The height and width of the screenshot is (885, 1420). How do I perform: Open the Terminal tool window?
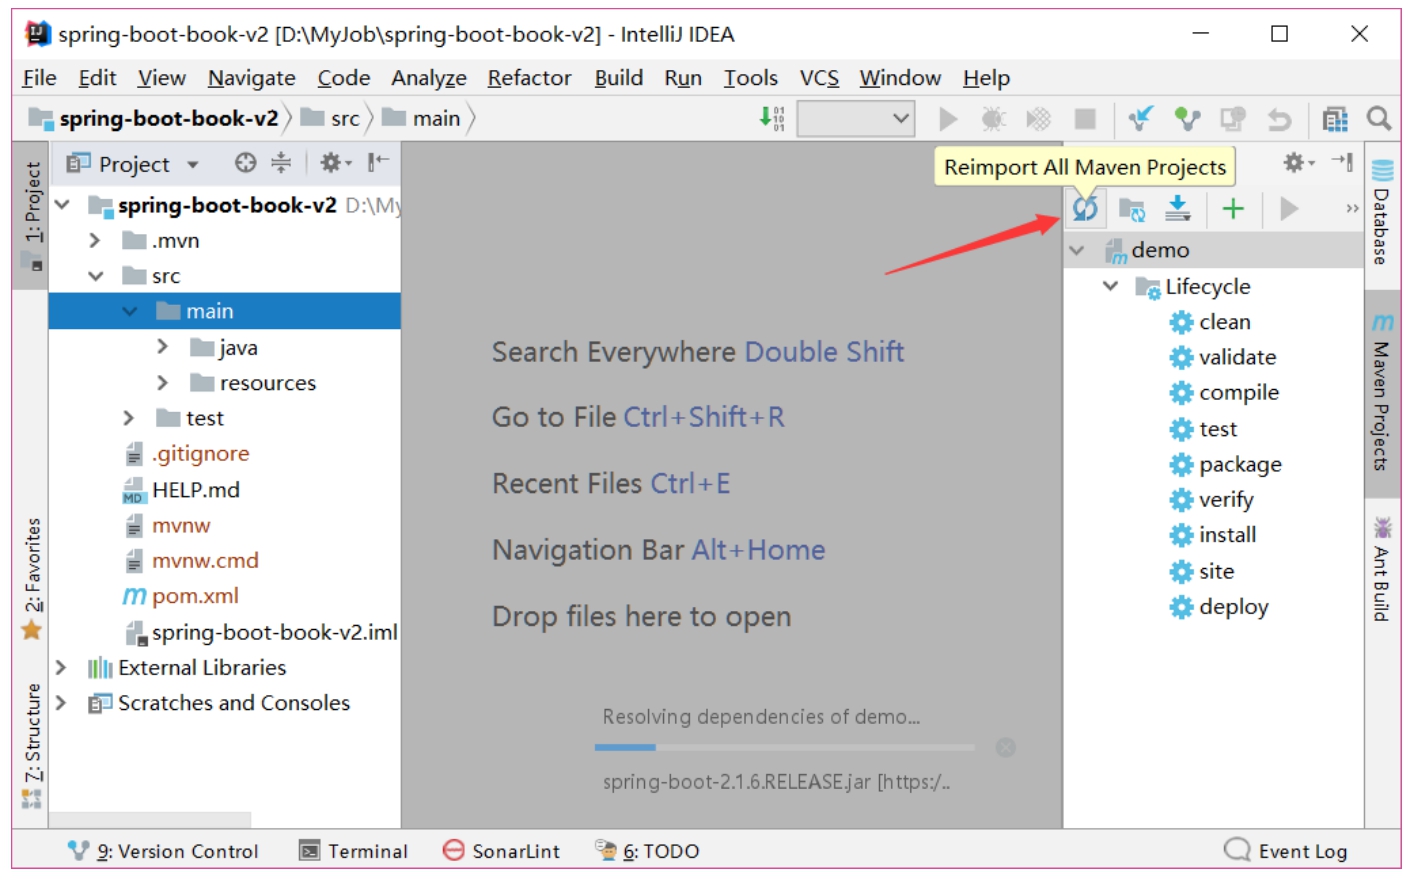coord(354,851)
